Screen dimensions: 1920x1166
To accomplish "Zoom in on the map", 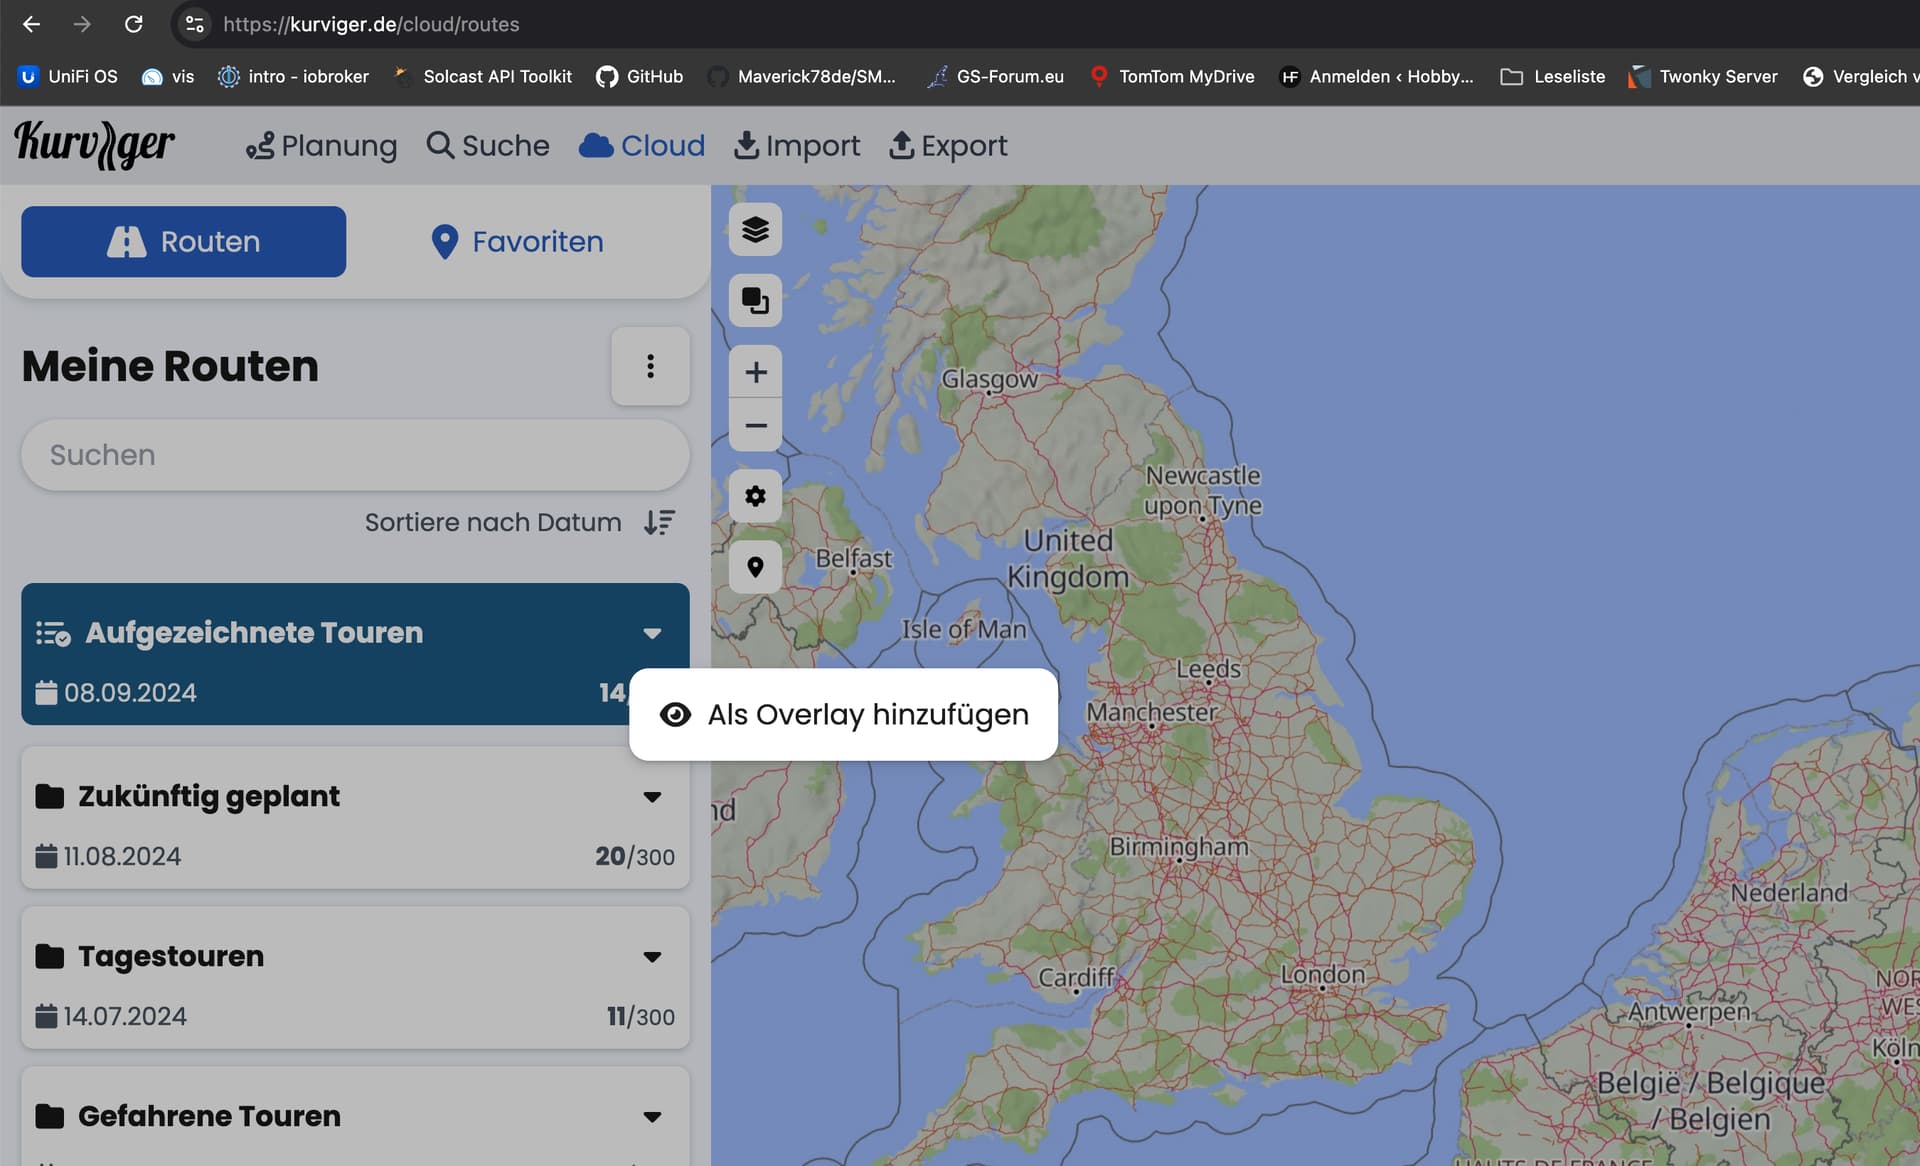I will click(755, 372).
